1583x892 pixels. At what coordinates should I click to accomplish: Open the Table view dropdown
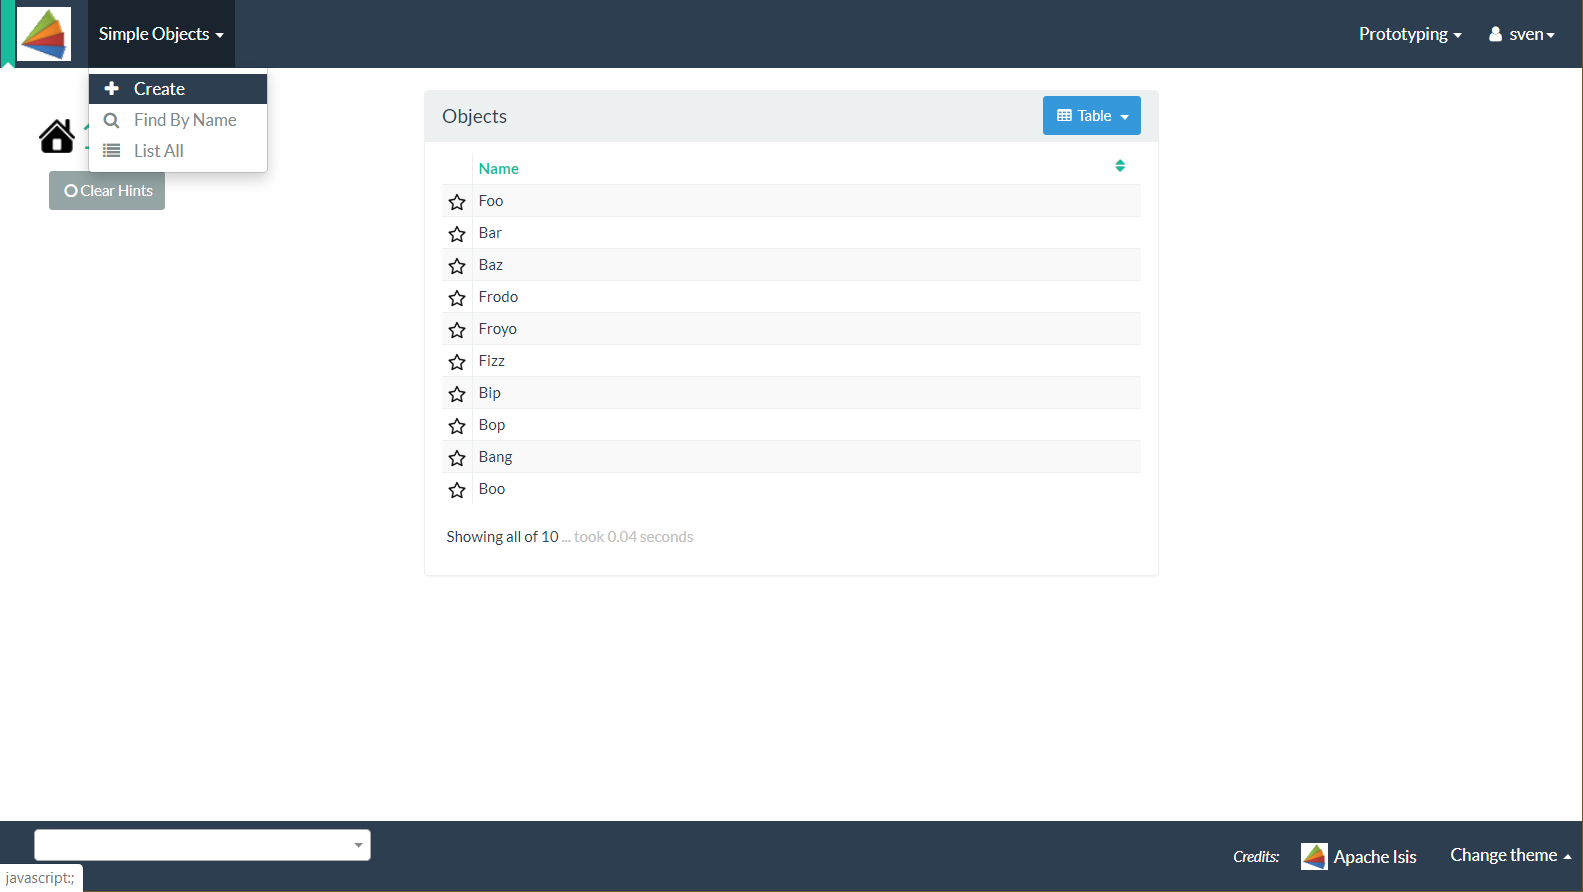[1091, 116]
